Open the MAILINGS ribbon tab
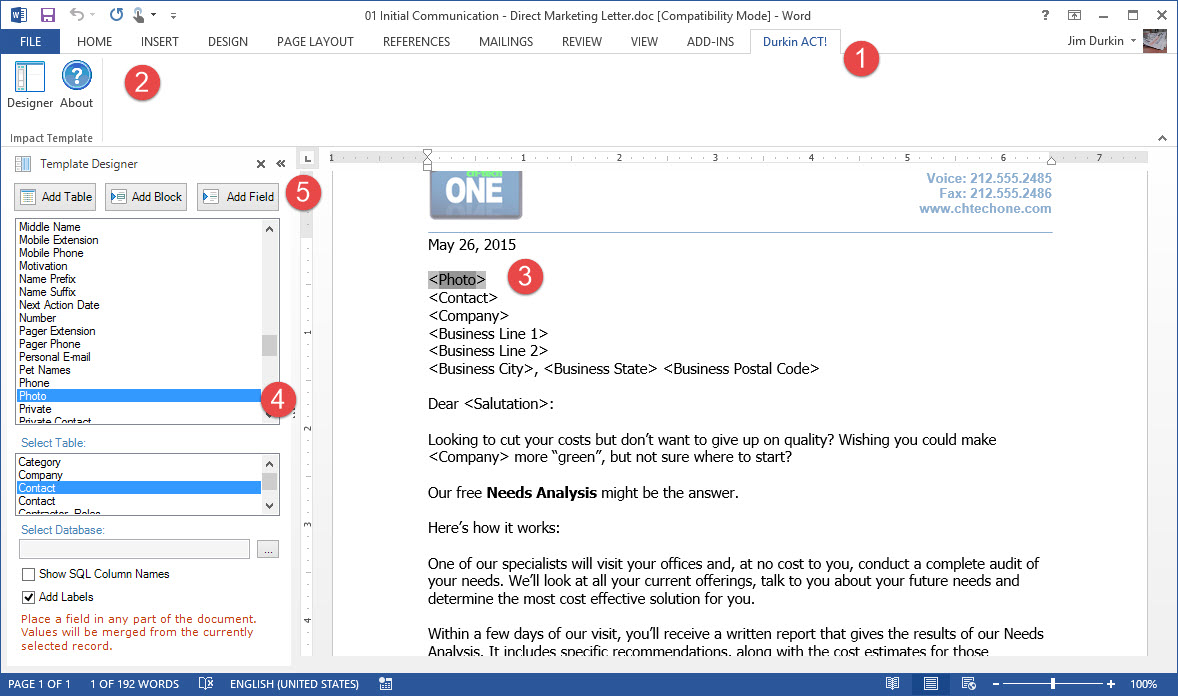Viewport: 1178px width, 696px height. (x=505, y=41)
